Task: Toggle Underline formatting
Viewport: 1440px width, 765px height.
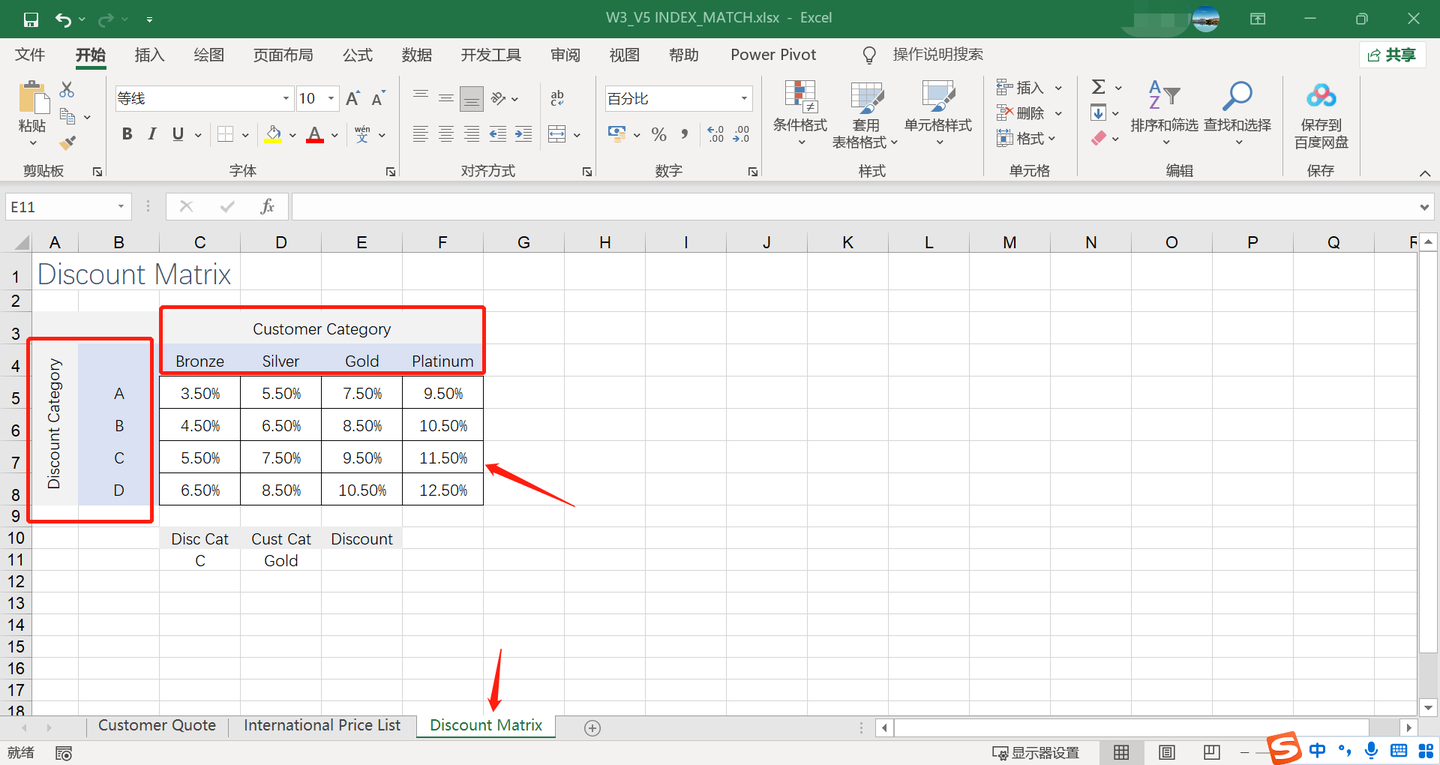Action: pyautogui.click(x=178, y=134)
